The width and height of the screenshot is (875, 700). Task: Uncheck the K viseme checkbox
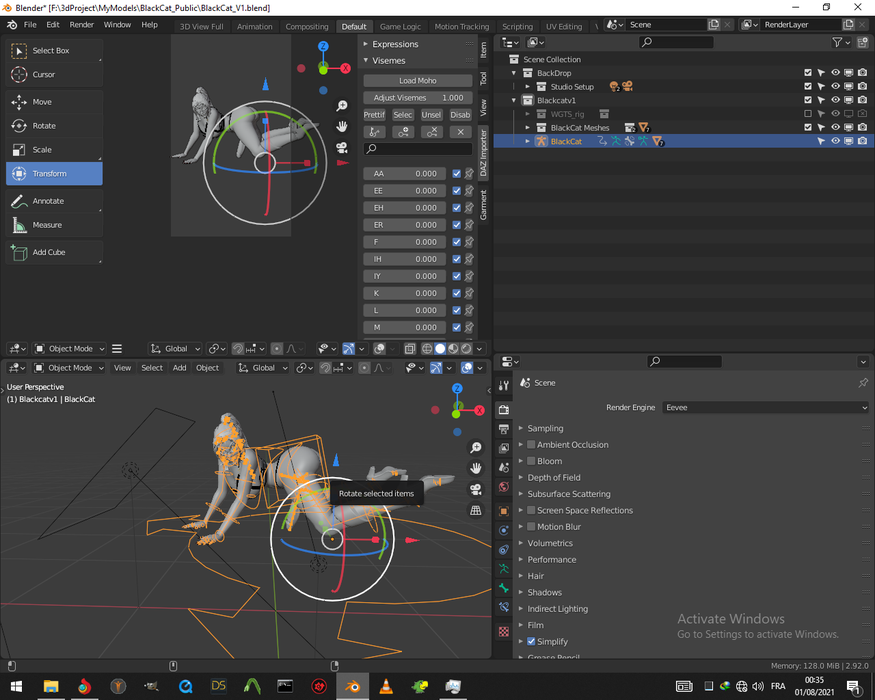tap(456, 293)
